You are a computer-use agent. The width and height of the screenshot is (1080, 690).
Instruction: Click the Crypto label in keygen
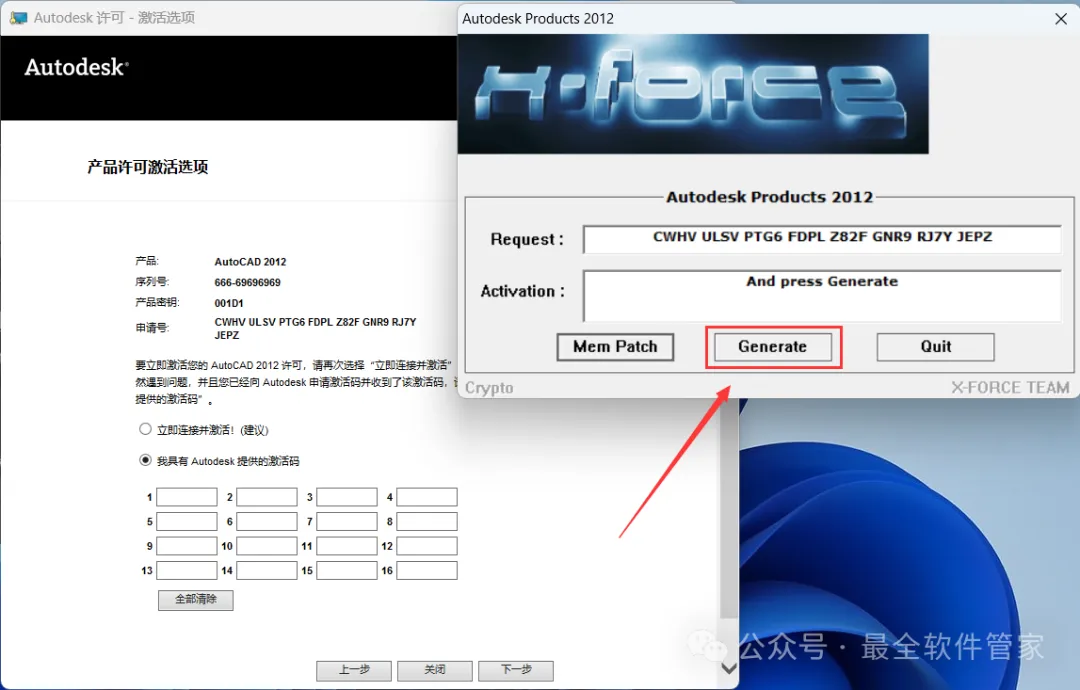pos(489,388)
